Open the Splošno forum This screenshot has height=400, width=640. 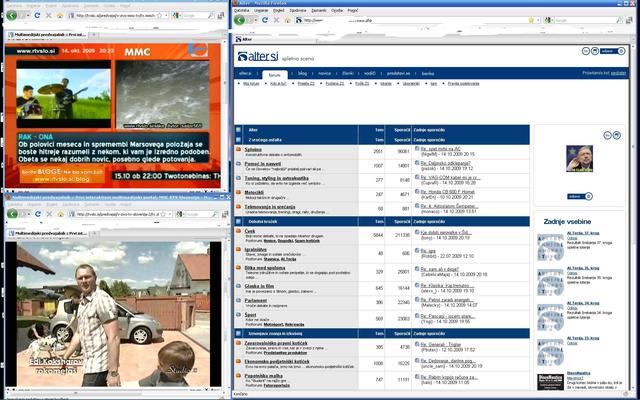click(253, 149)
